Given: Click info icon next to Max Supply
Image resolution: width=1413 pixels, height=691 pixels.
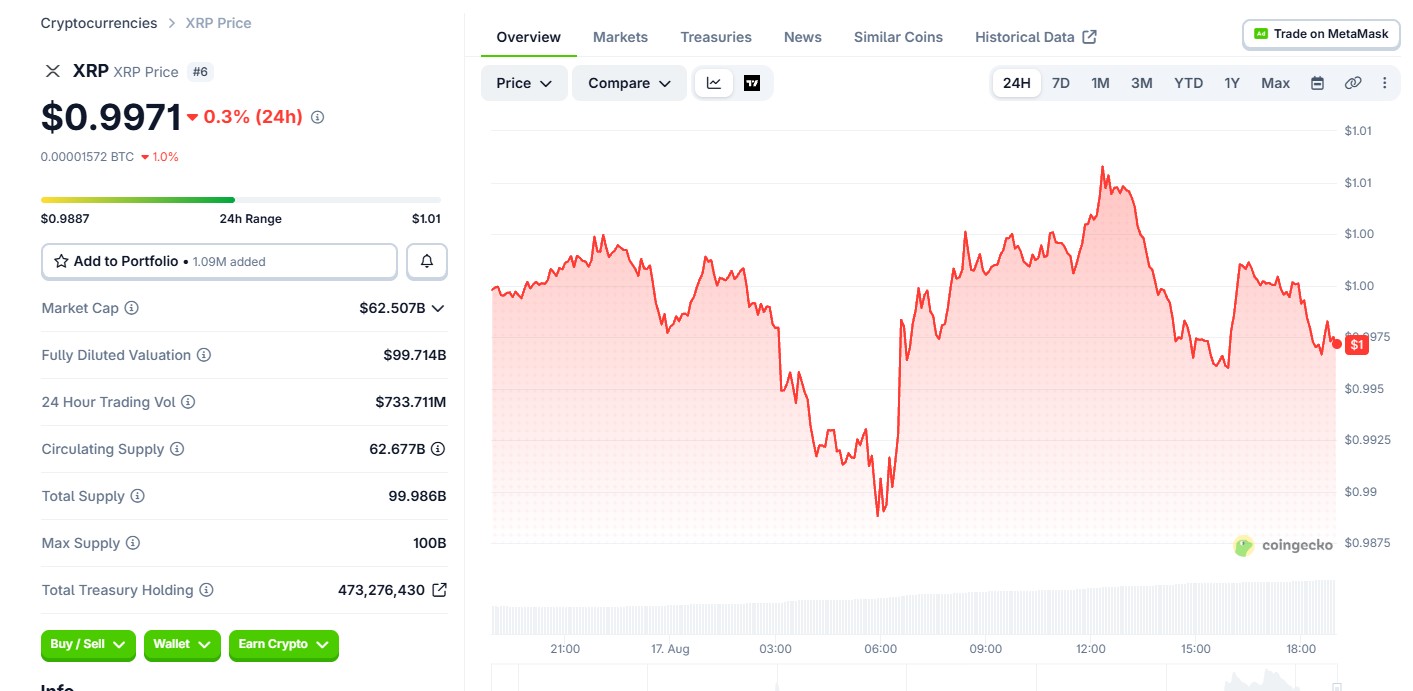Looking at the screenshot, I should (x=133, y=543).
